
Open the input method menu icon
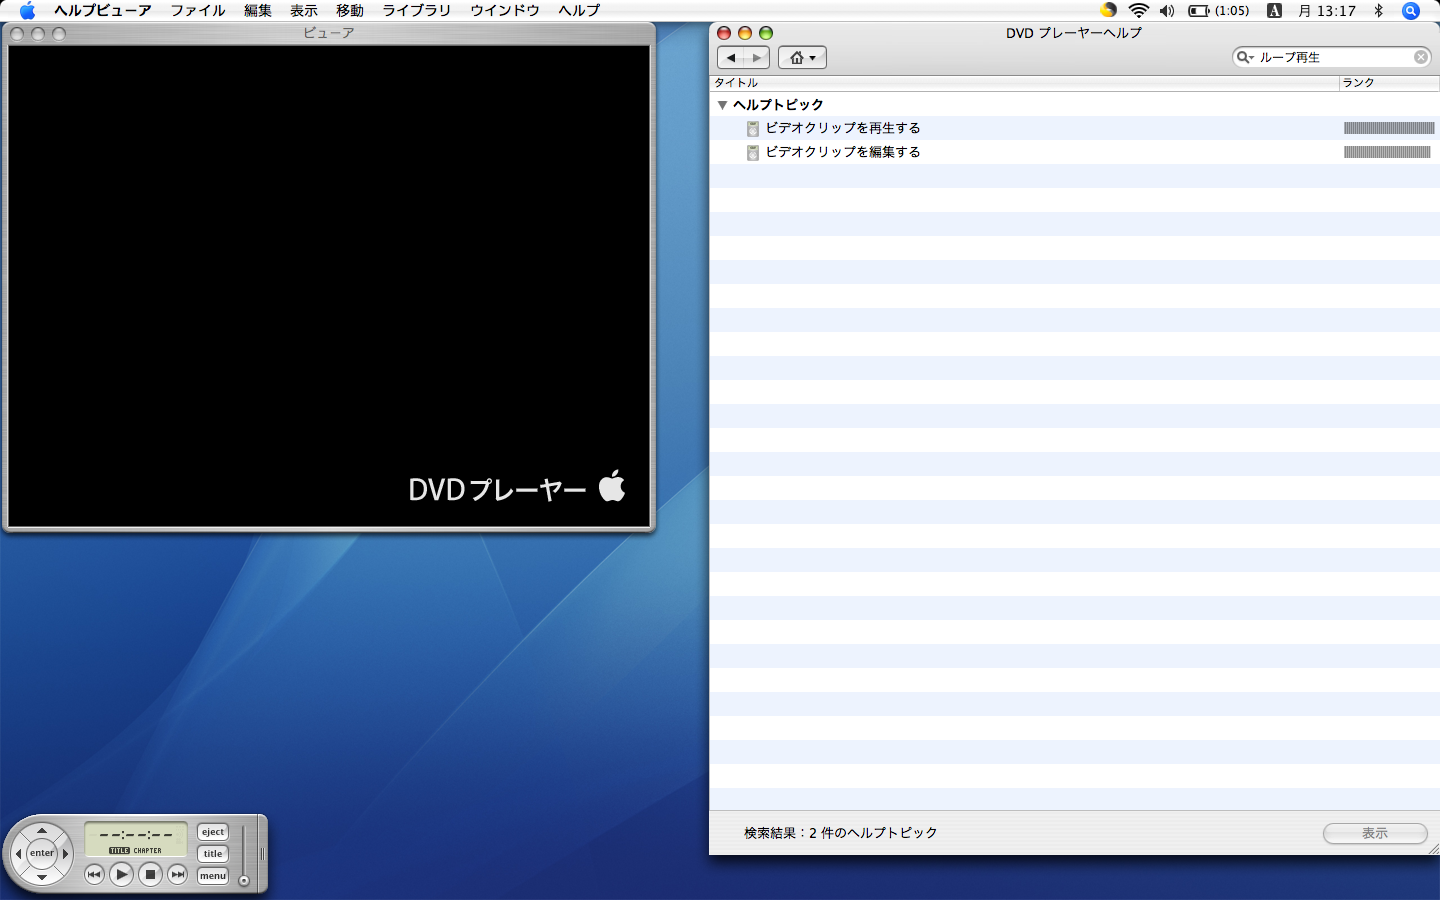pos(1274,11)
